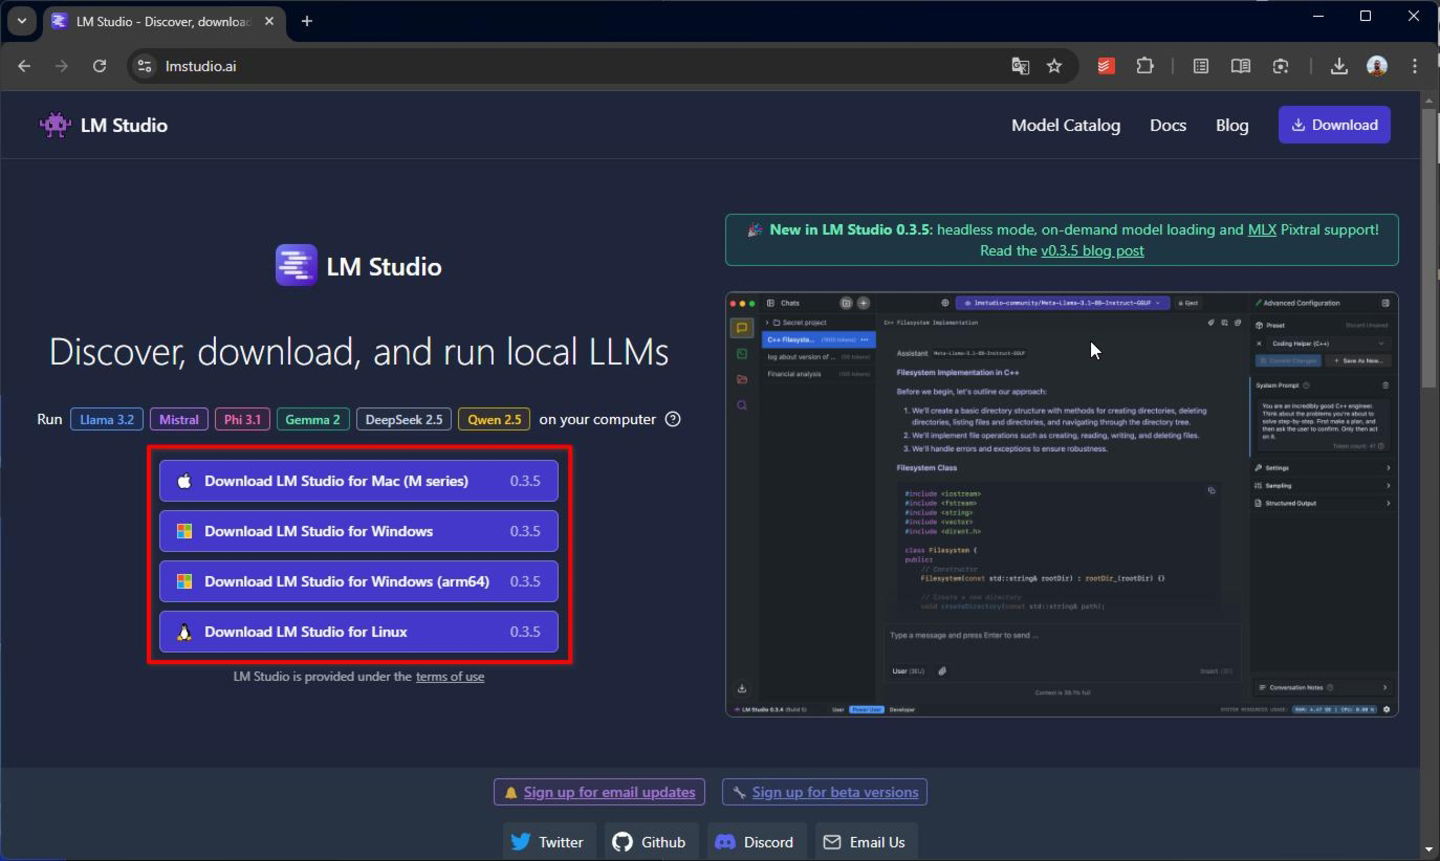Click the help question mark beside model badges
This screenshot has width=1440, height=861.
pos(672,419)
